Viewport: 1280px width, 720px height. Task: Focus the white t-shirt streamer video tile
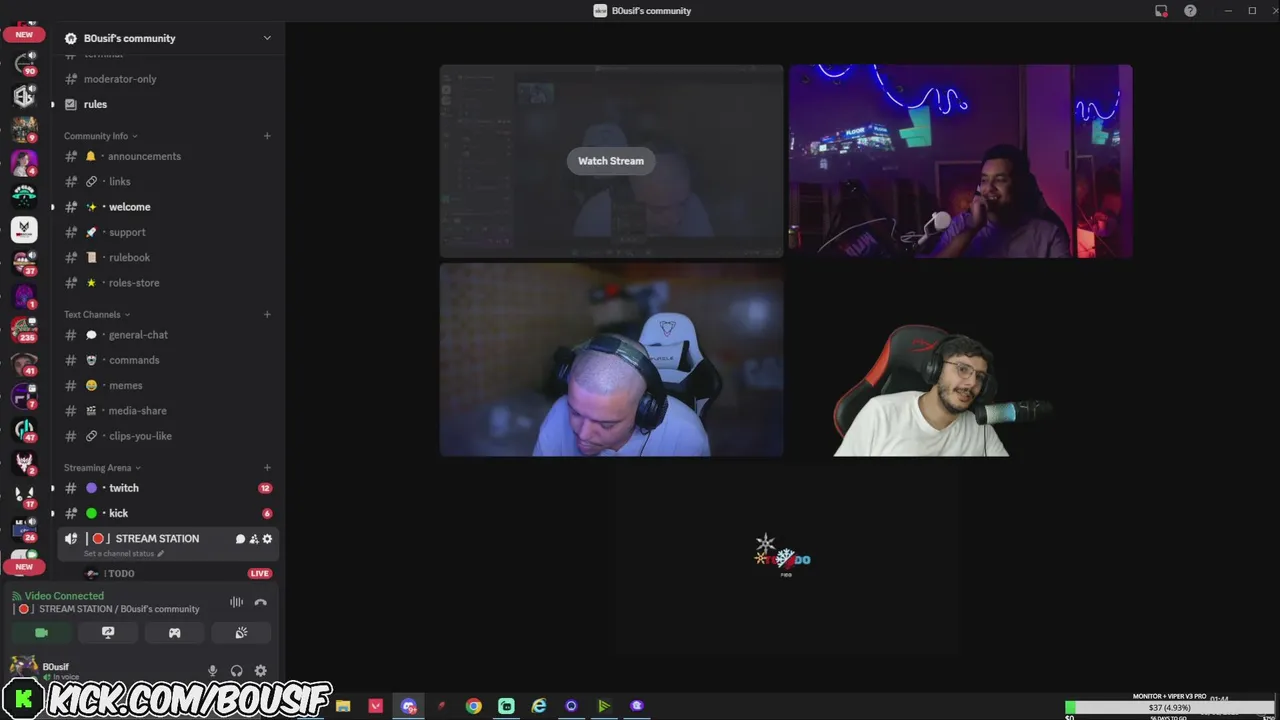(961, 359)
